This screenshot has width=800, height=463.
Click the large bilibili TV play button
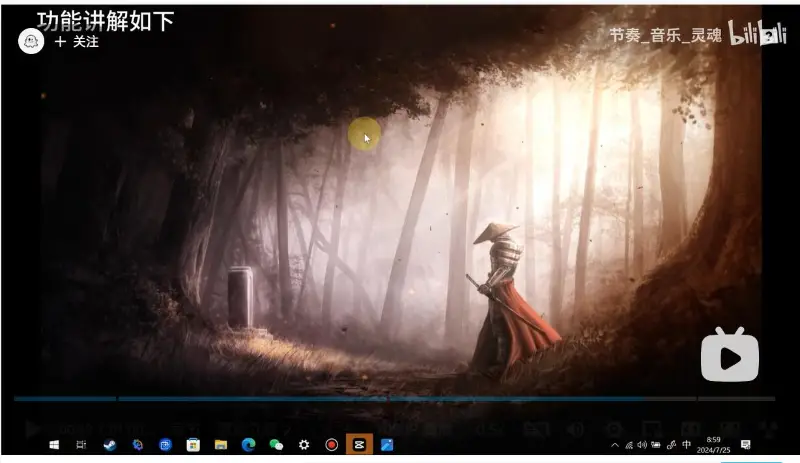pyautogui.click(x=730, y=355)
